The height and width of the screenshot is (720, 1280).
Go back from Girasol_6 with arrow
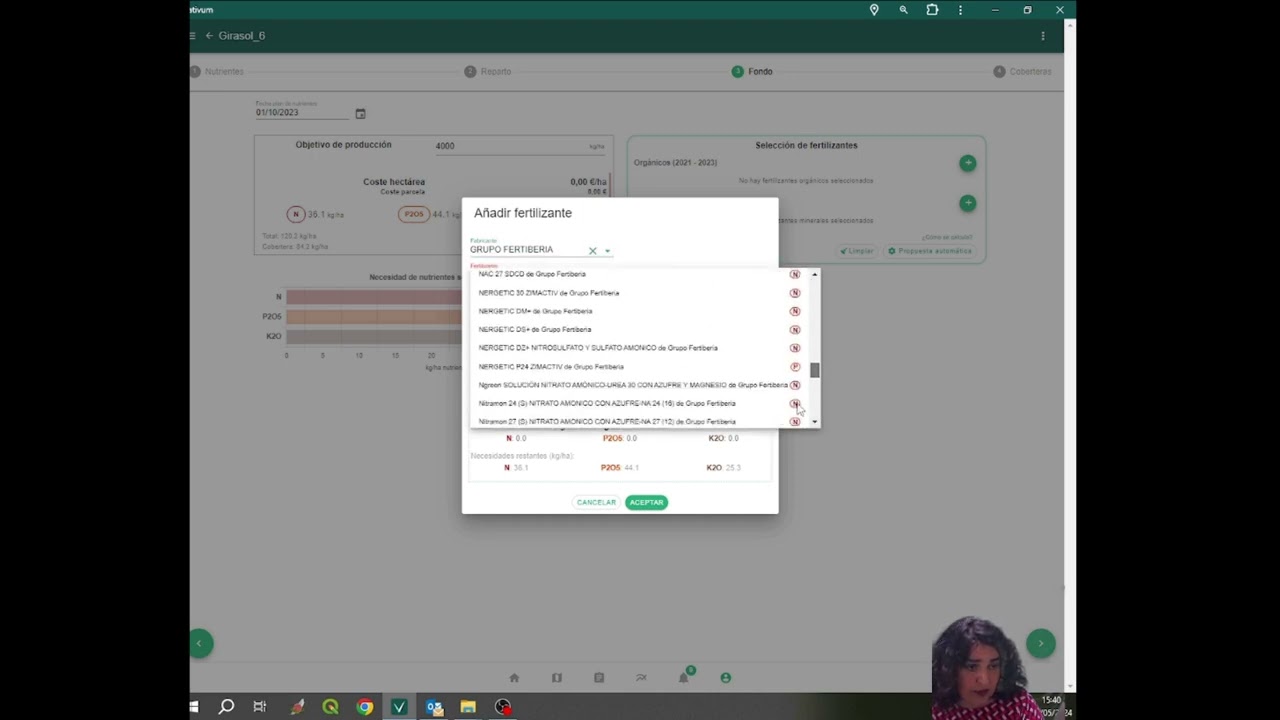209,36
